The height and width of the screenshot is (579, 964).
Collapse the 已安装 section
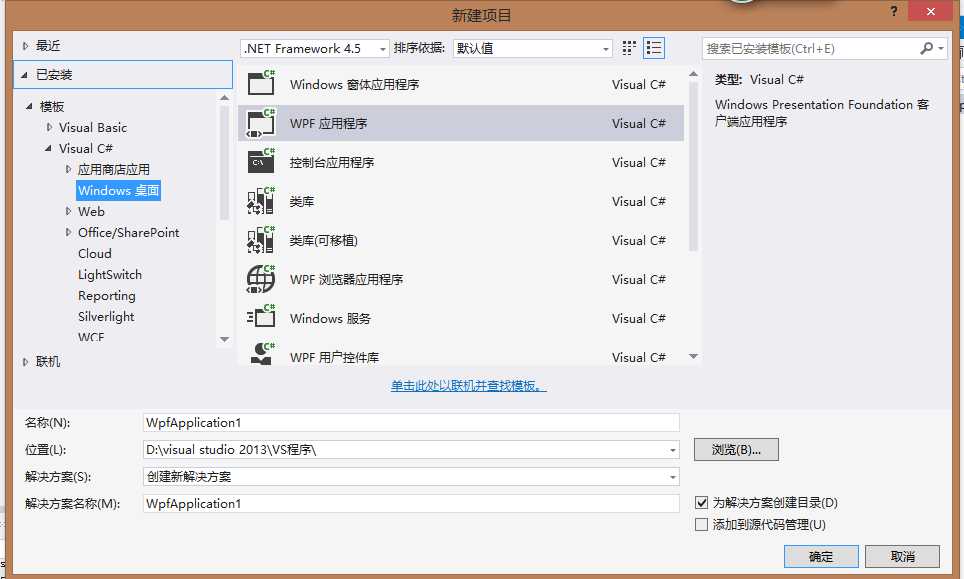point(25,75)
